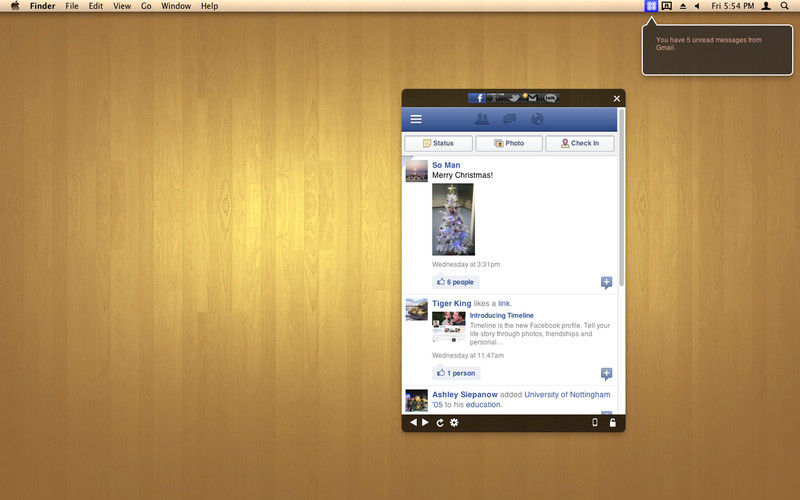Open the Window menu

[176, 6]
